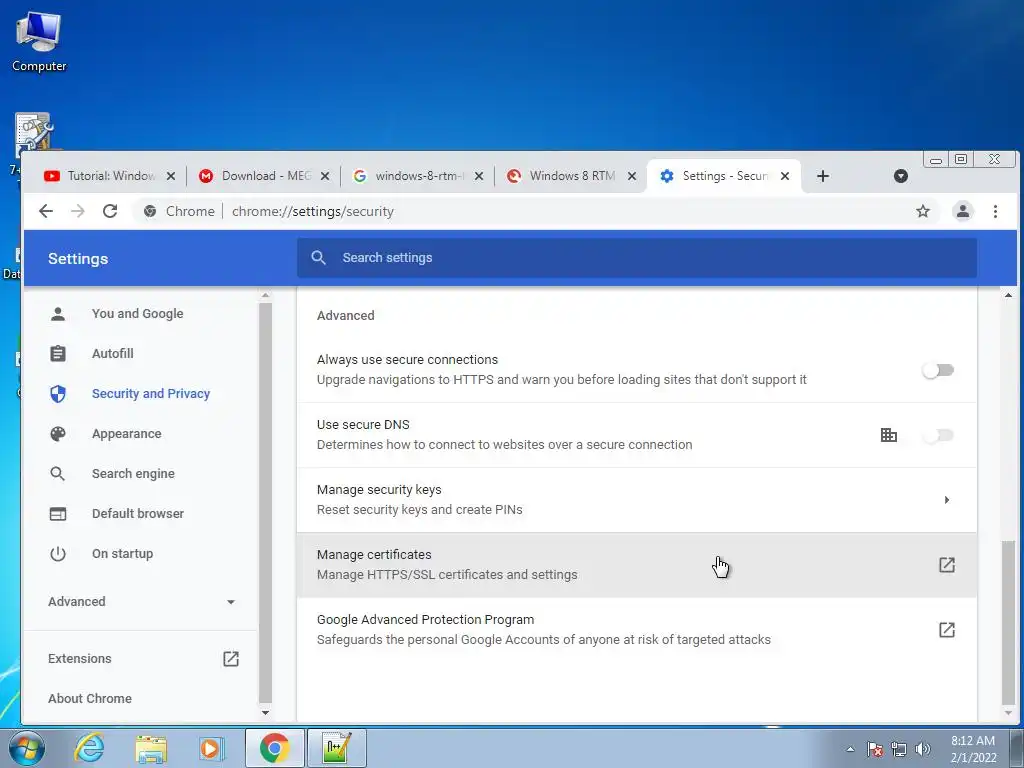Open the Chrome profile avatar

coord(963,211)
